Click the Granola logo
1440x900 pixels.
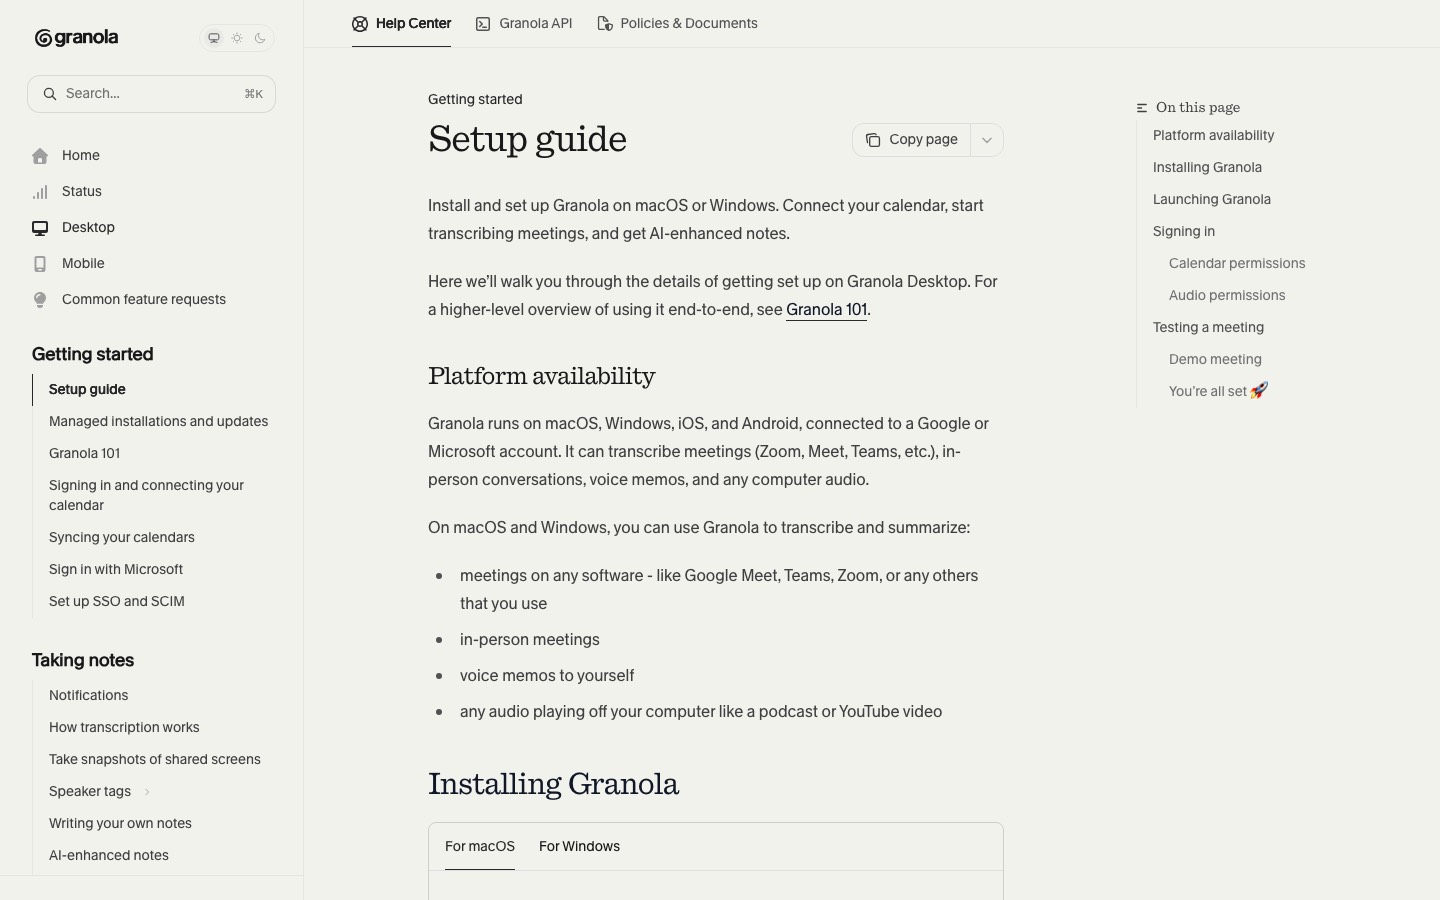[x=77, y=38]
